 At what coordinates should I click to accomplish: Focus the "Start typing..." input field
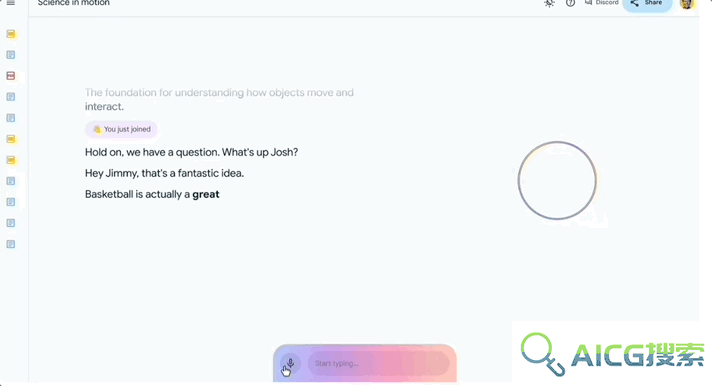(x=379, y=363)
